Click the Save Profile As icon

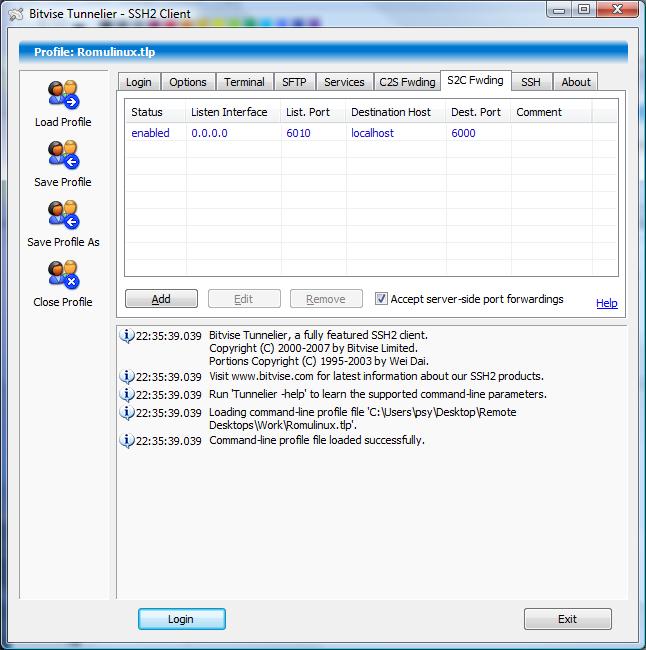(63, 214)
